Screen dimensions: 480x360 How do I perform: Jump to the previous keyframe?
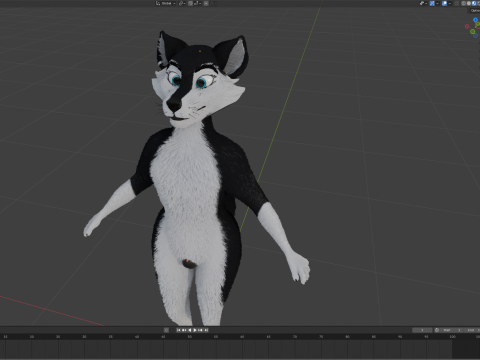point(184,330)
